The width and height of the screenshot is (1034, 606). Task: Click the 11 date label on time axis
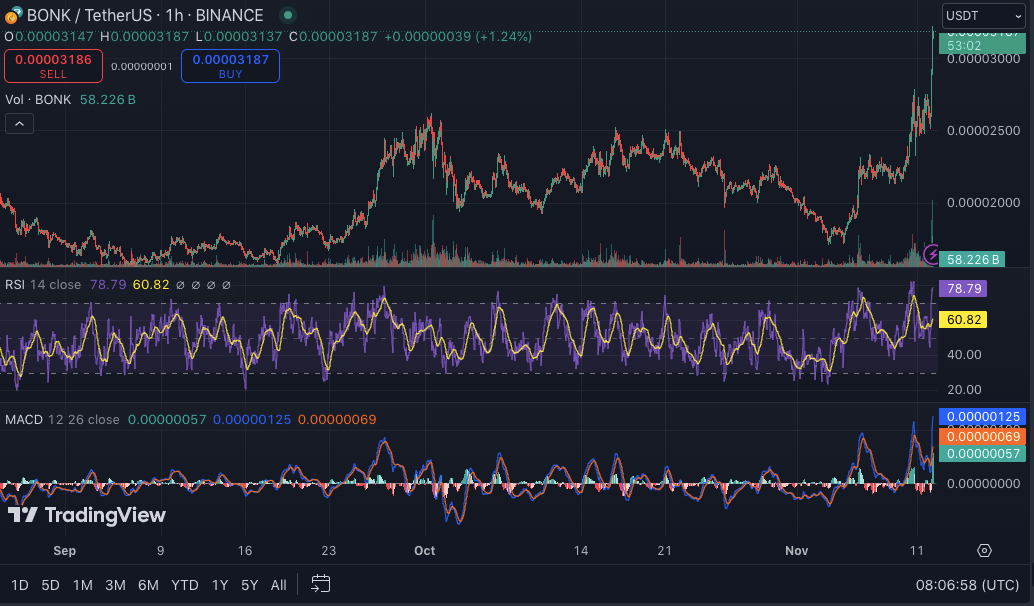point(917,551)
